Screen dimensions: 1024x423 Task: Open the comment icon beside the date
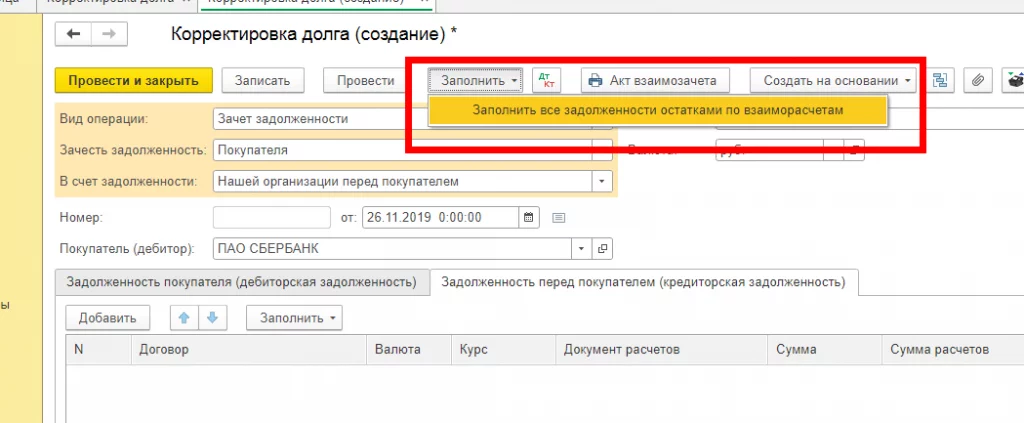click(x=559, y=217)
